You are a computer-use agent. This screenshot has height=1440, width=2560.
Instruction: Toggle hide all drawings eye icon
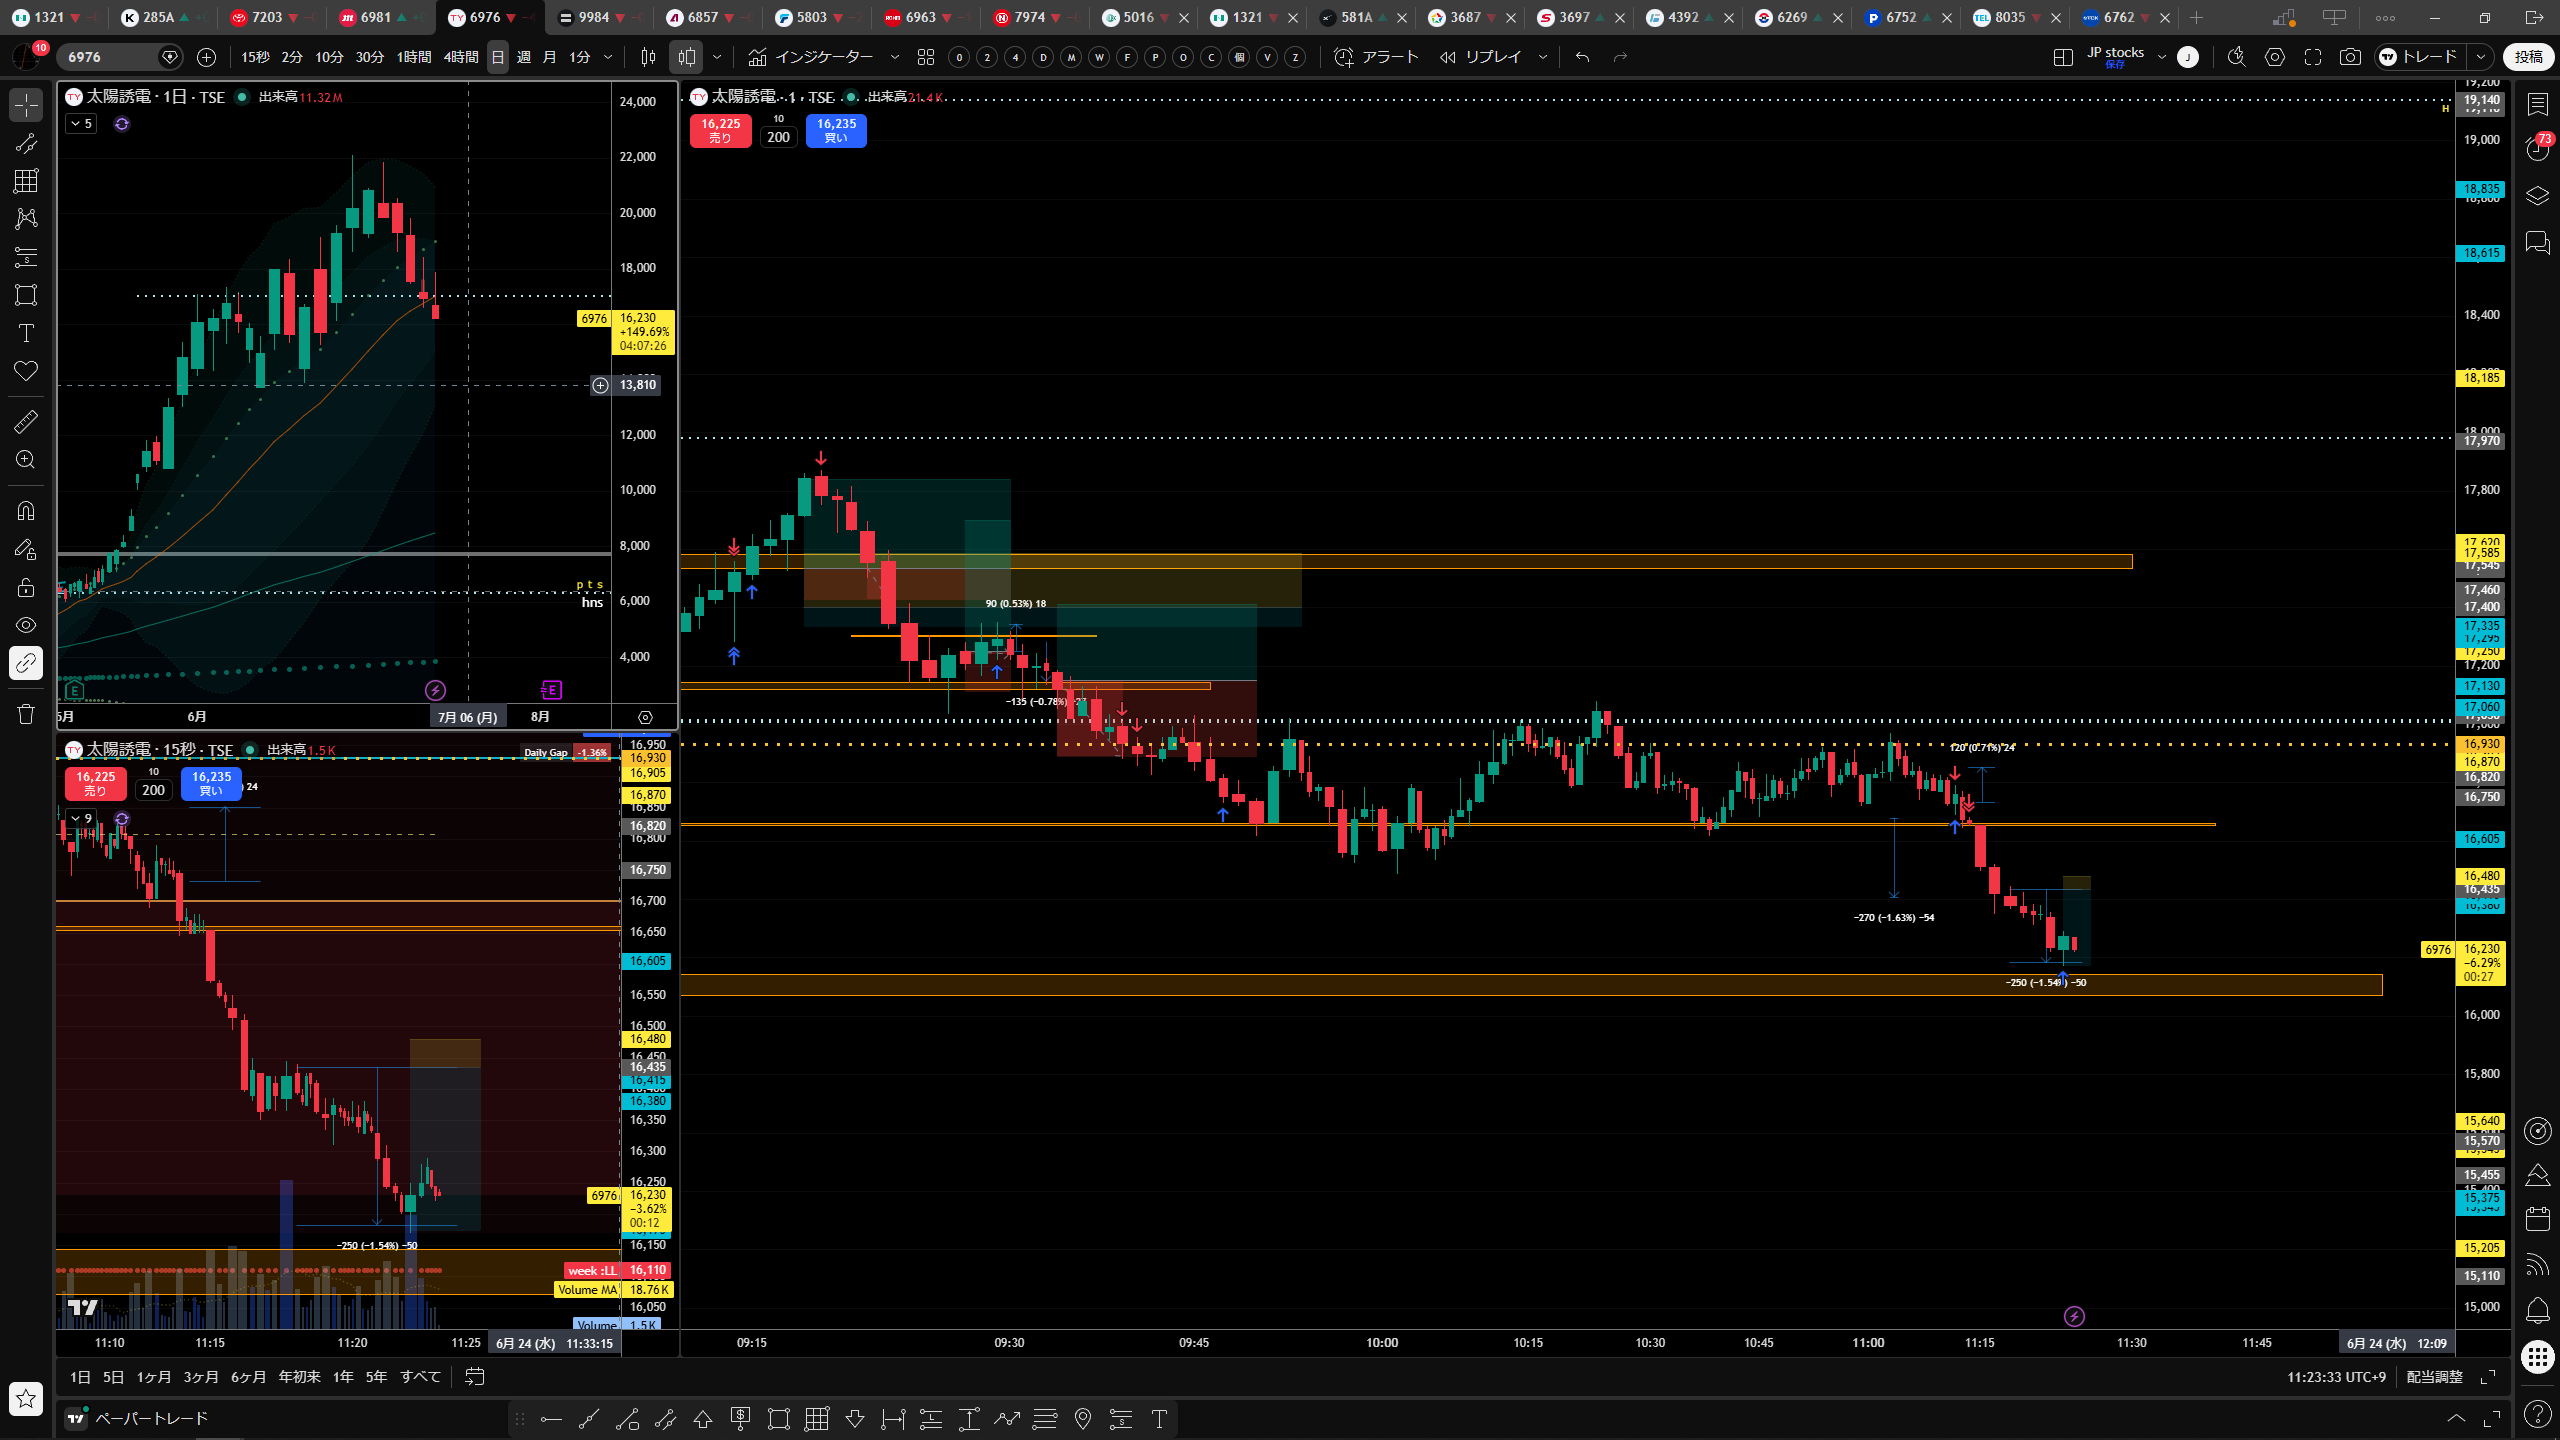[x=26, y=625]
